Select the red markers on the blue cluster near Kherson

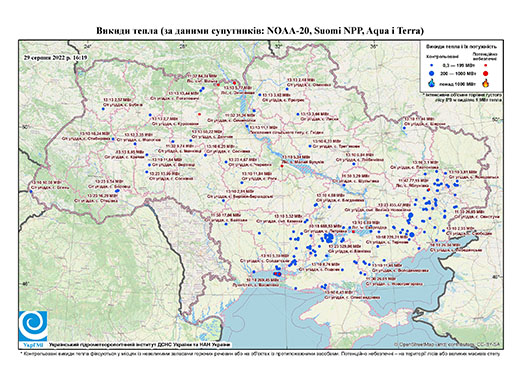(278, 274)
